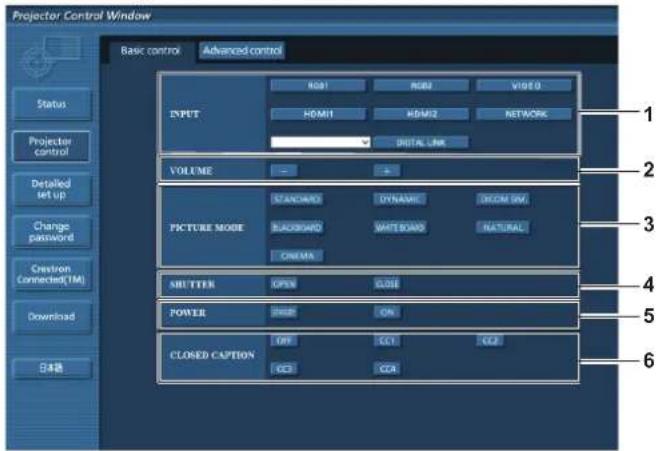Viewport: 659px width, 451px height.
Task: Select HDMI2 input
Action: pos(421,114)
